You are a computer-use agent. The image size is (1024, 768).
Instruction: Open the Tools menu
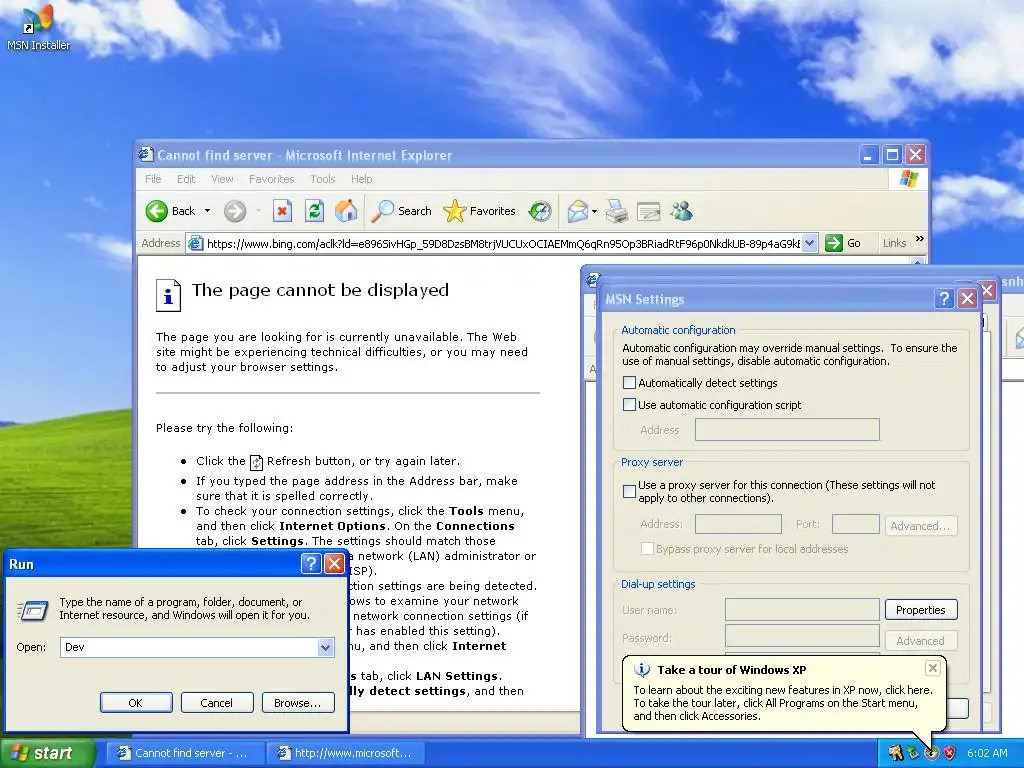click(x=323, y=179)
